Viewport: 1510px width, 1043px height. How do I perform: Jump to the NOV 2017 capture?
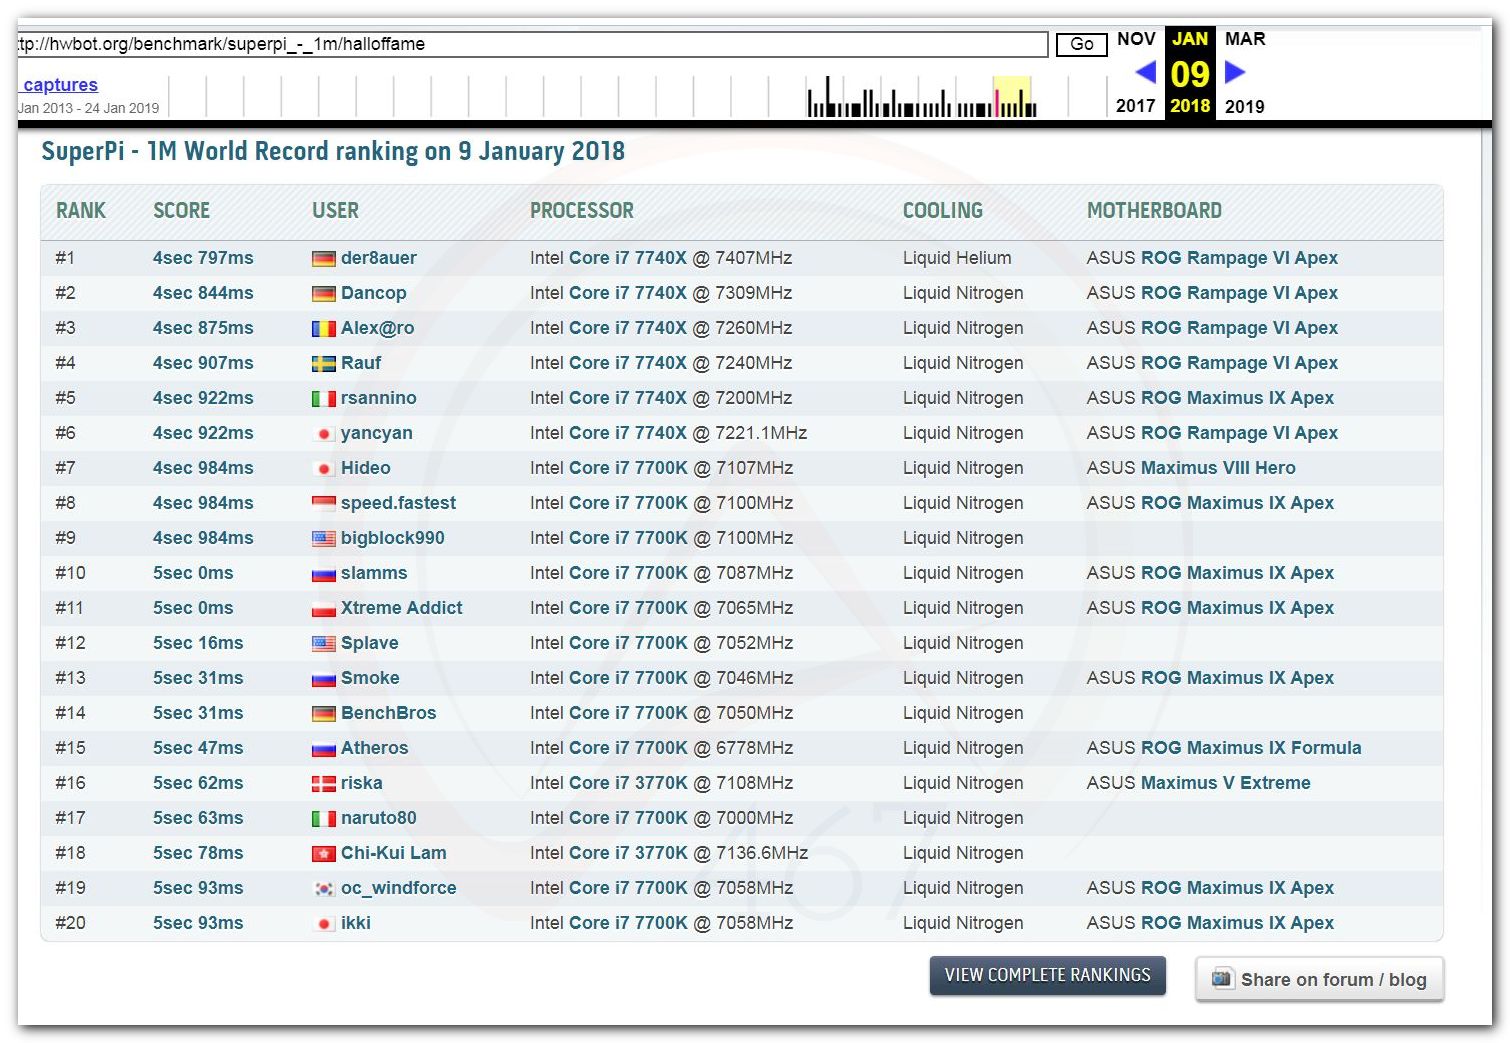click(x=1136, y=39)
